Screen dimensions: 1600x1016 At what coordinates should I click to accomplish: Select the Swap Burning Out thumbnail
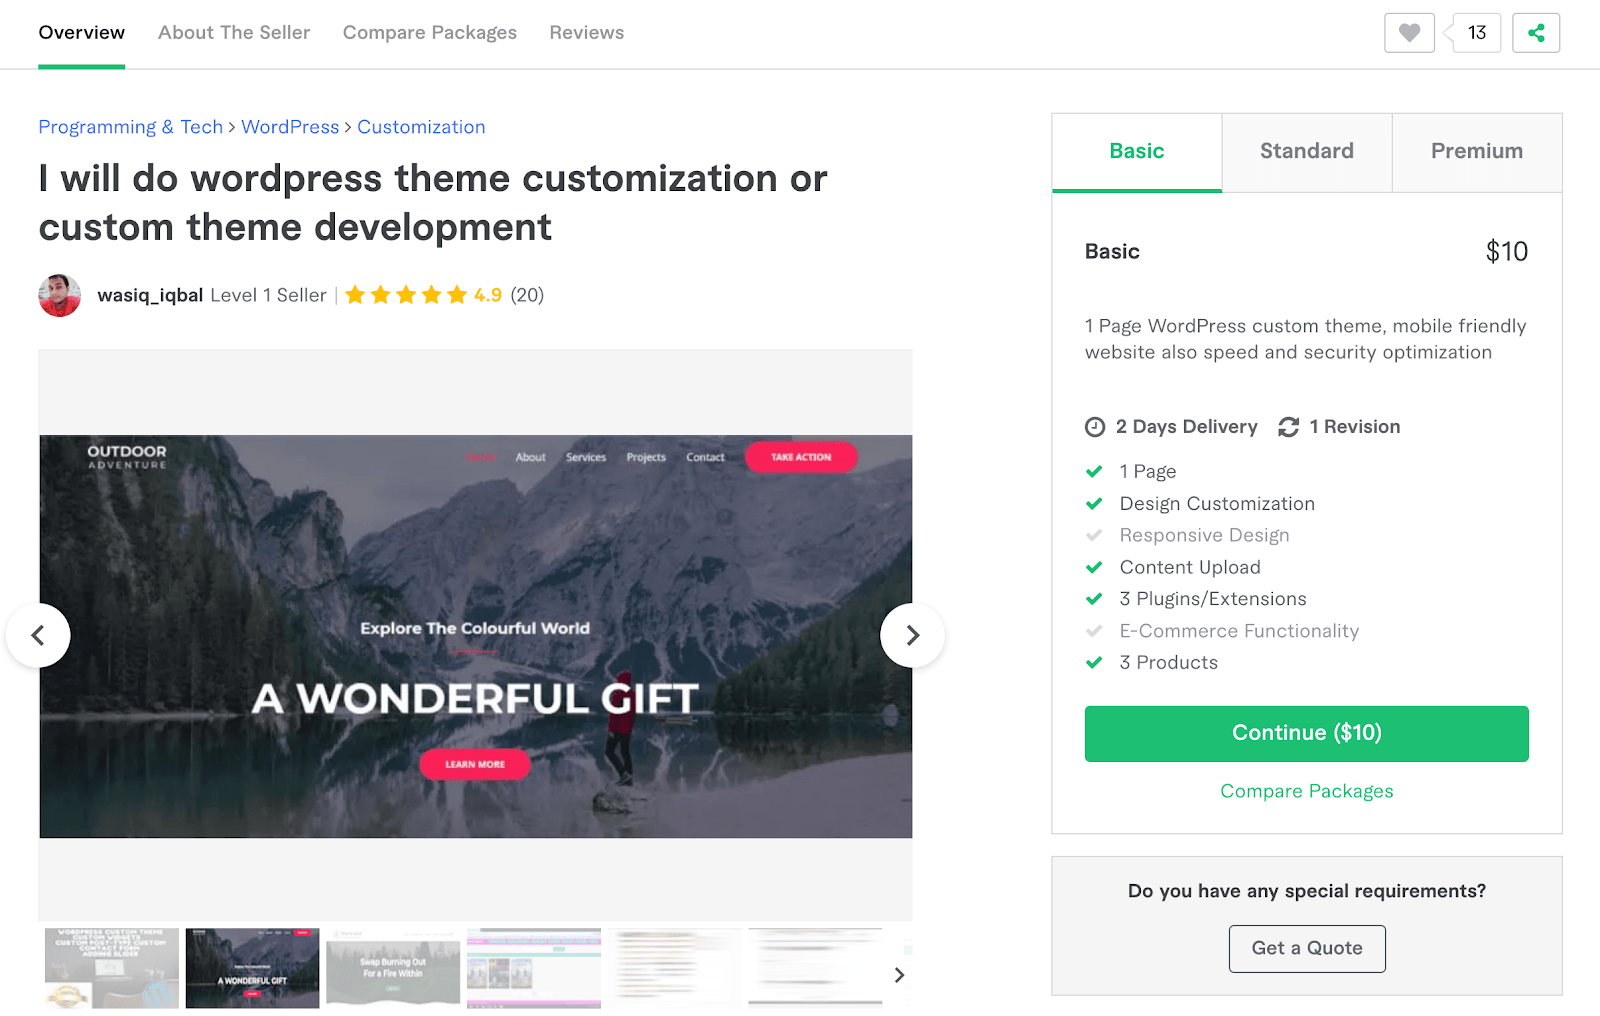(393, 968)
